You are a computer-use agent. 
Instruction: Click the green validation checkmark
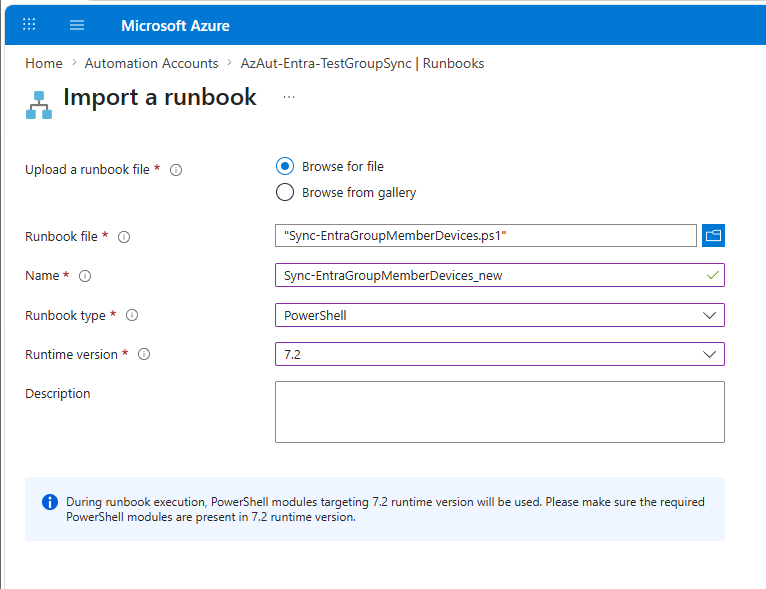[713, 275]
